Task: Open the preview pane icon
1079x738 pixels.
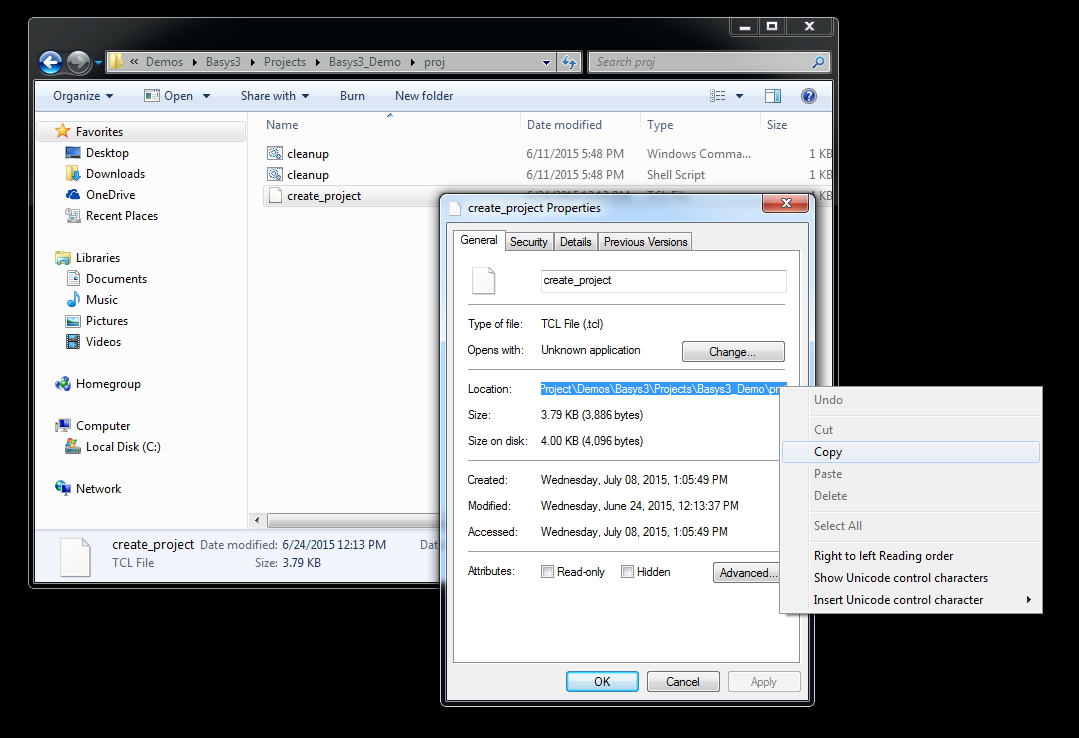Action: pos(771,95)
